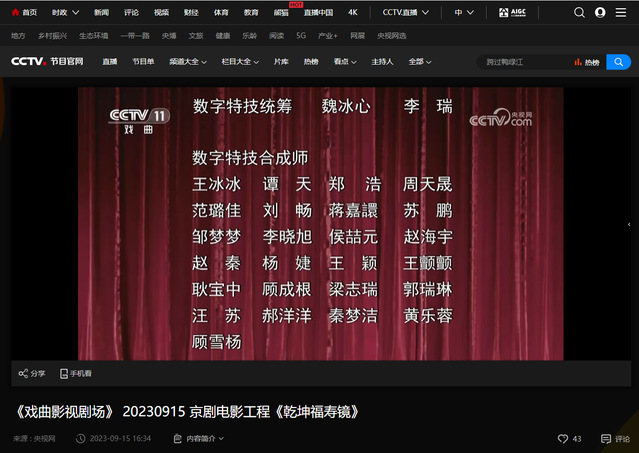The width and height of the screenshot is (639, 453).
Task: Click the share (分享) icon
Action: [23, 373]
